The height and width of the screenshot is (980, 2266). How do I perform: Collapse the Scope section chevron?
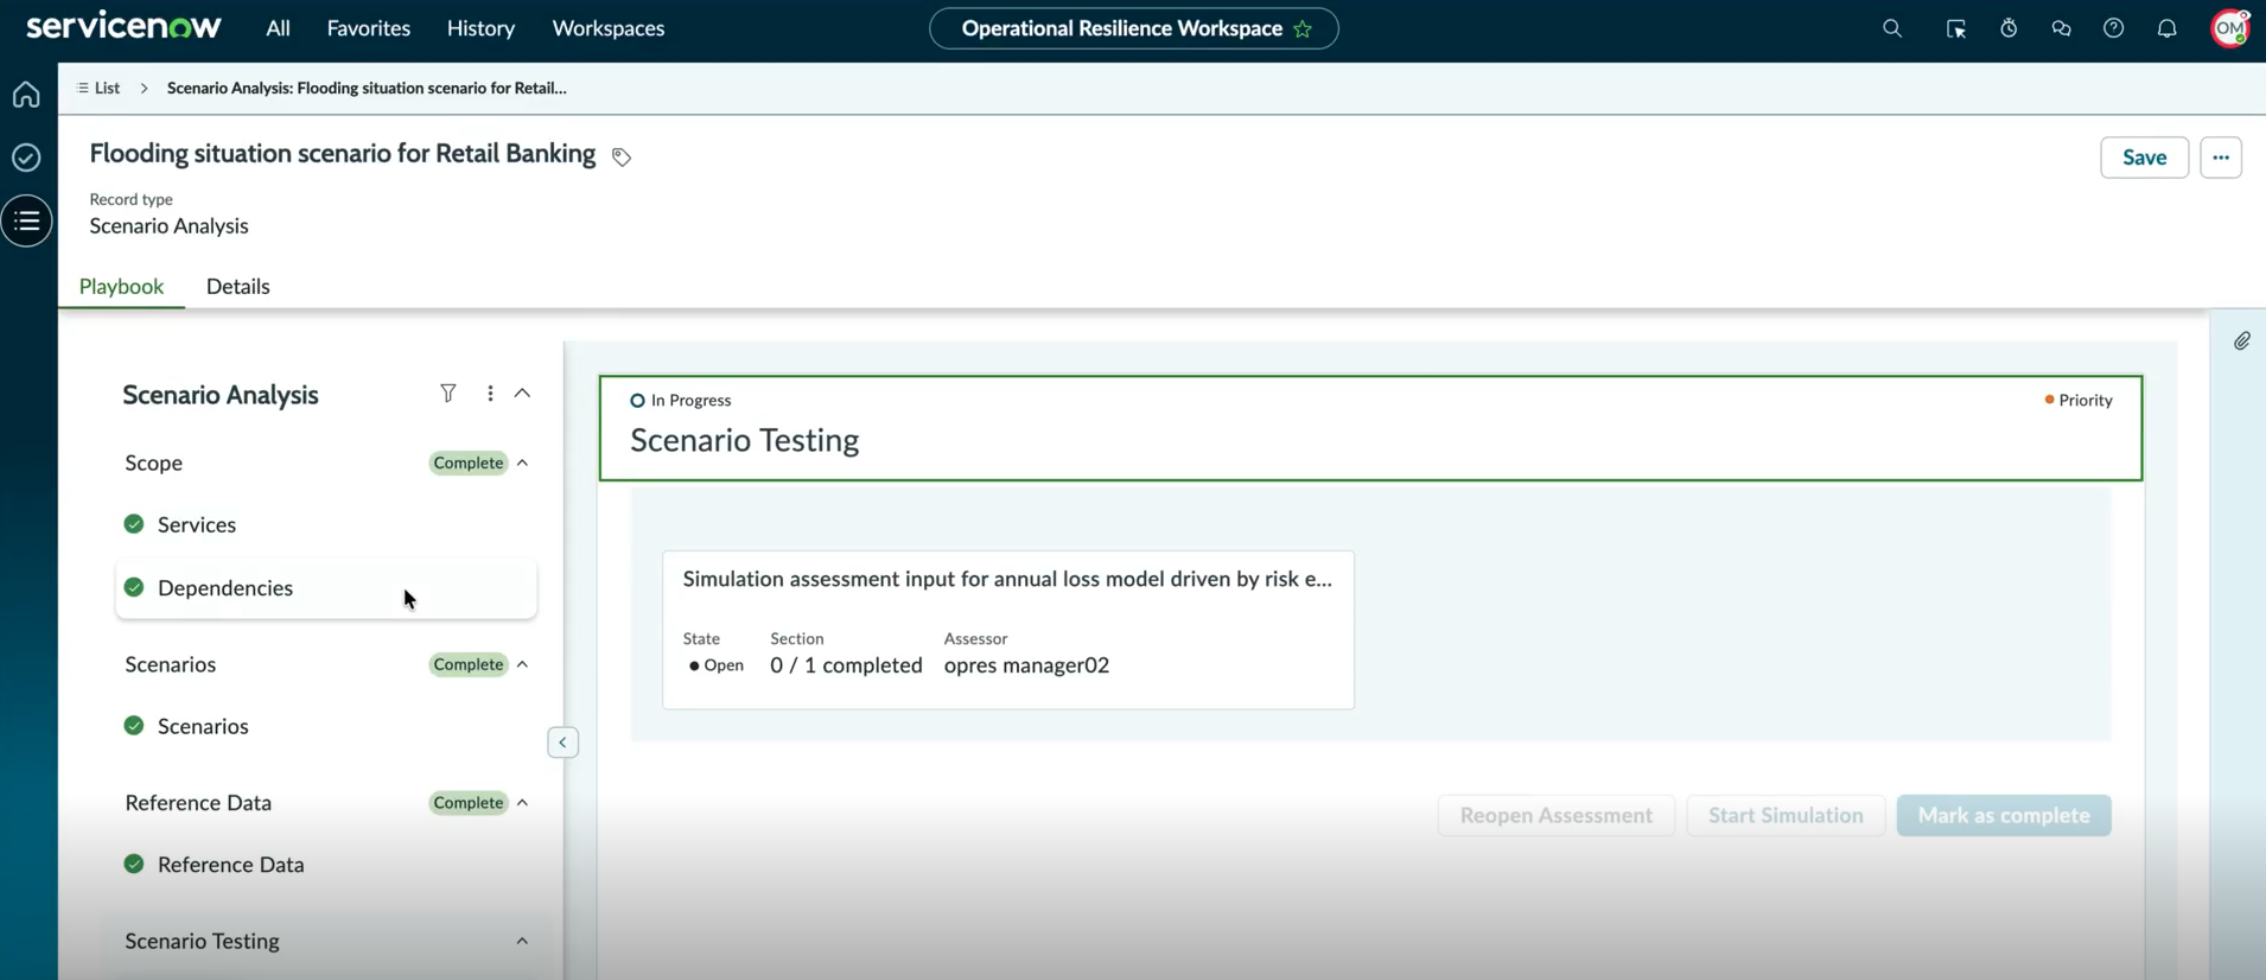click(x=522, y=463)
